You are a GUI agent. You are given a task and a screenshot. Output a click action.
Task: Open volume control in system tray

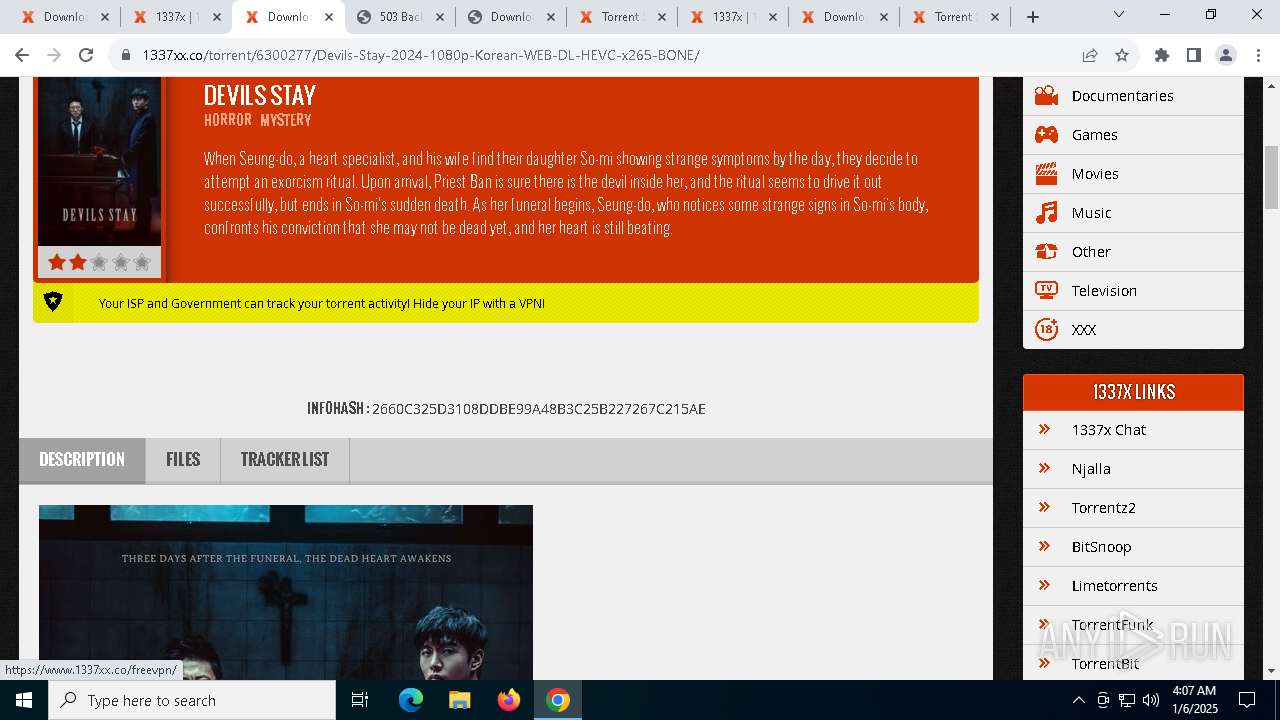coord(1151,700)
